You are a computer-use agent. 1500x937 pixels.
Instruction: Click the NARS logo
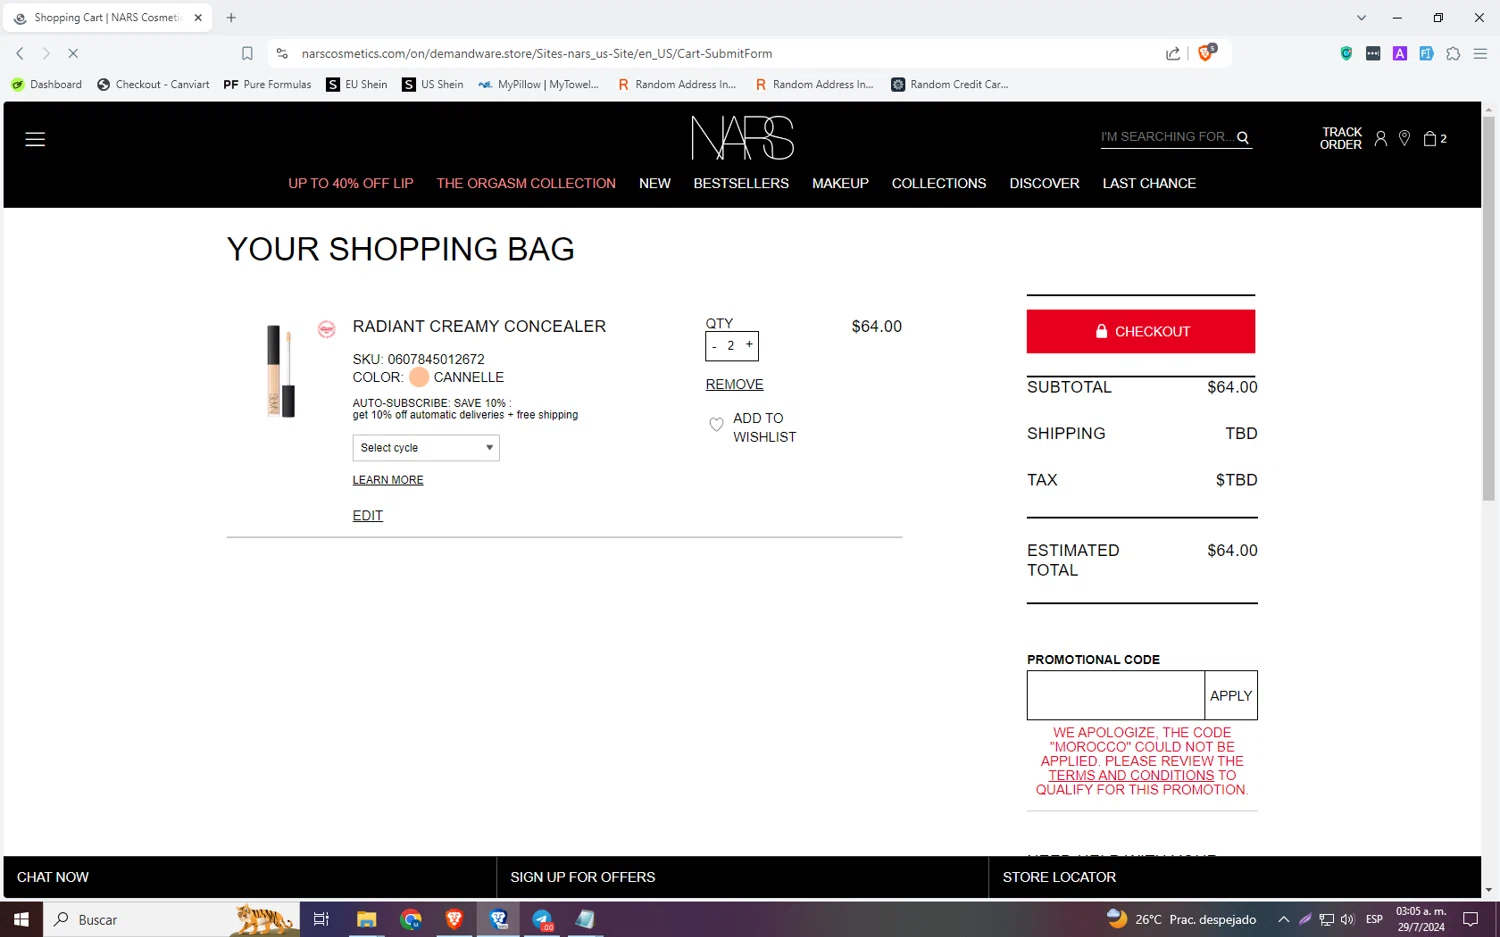742,138
